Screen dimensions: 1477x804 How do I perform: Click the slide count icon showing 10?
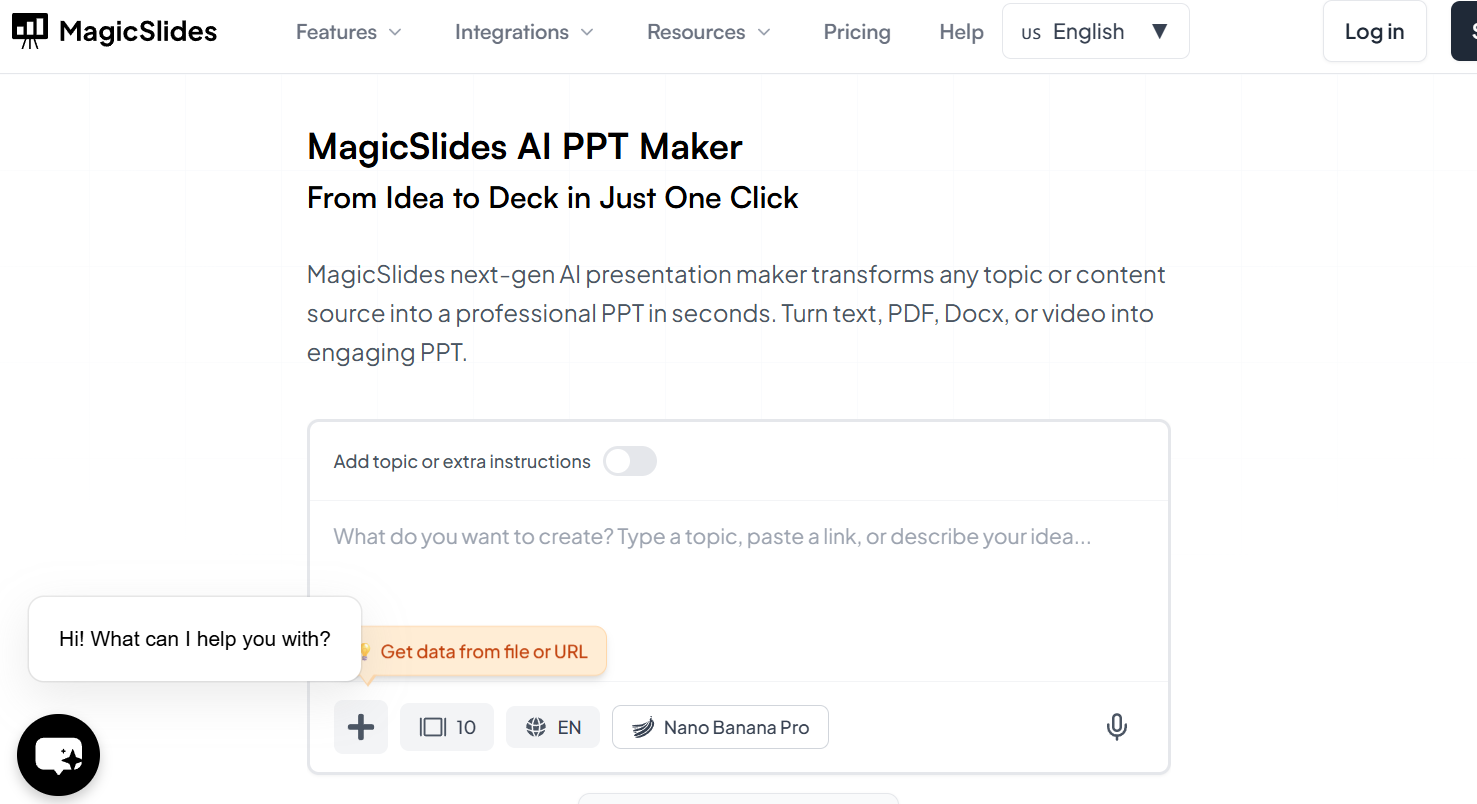click(446, 727)
